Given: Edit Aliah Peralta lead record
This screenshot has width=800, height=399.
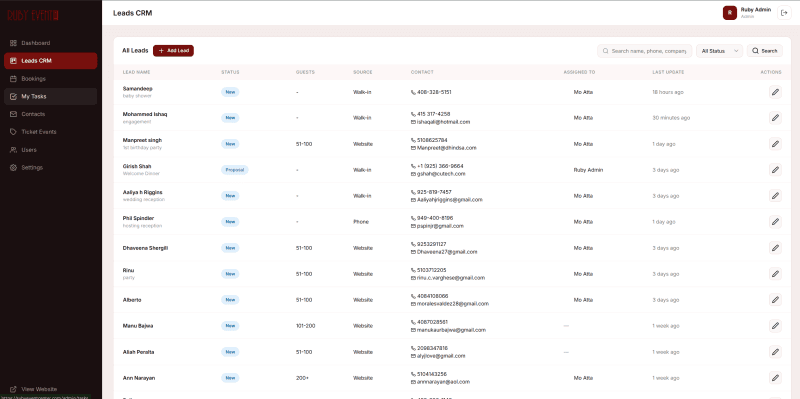Looking at the screenshot, I should point(775,352).
